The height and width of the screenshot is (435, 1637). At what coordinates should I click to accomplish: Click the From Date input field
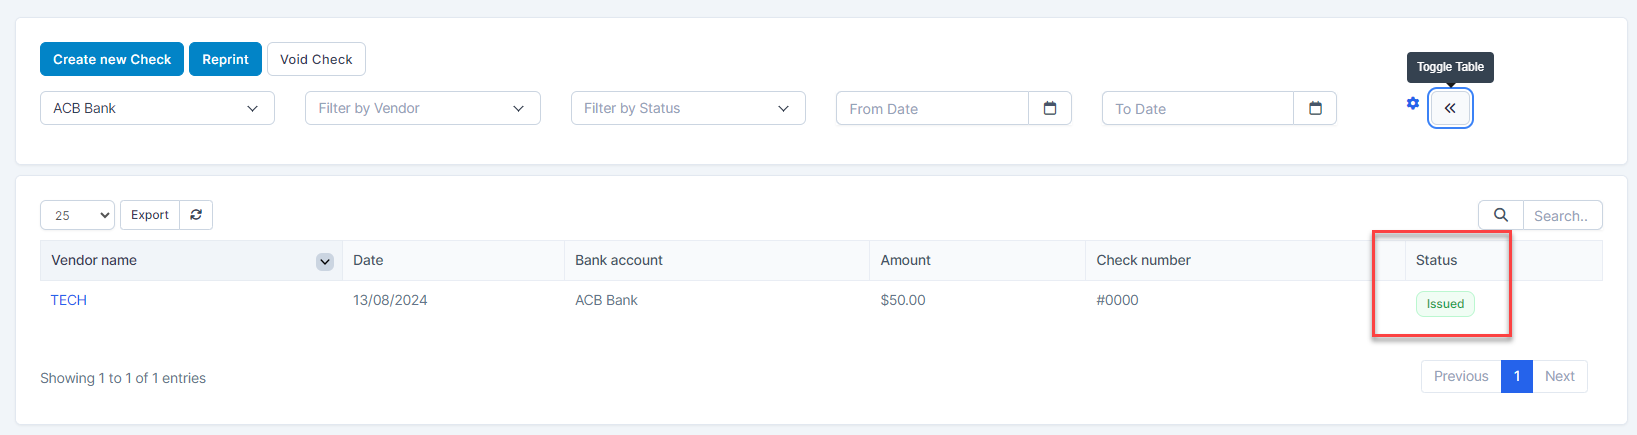click(932, 108)
